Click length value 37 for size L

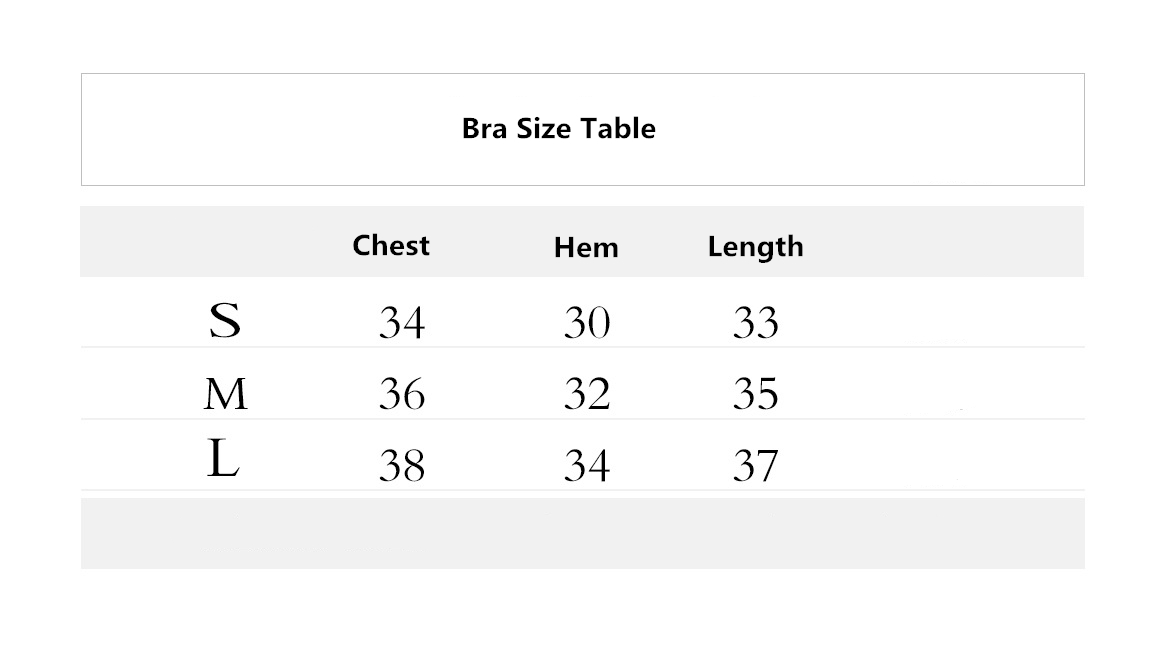point(755,466)
